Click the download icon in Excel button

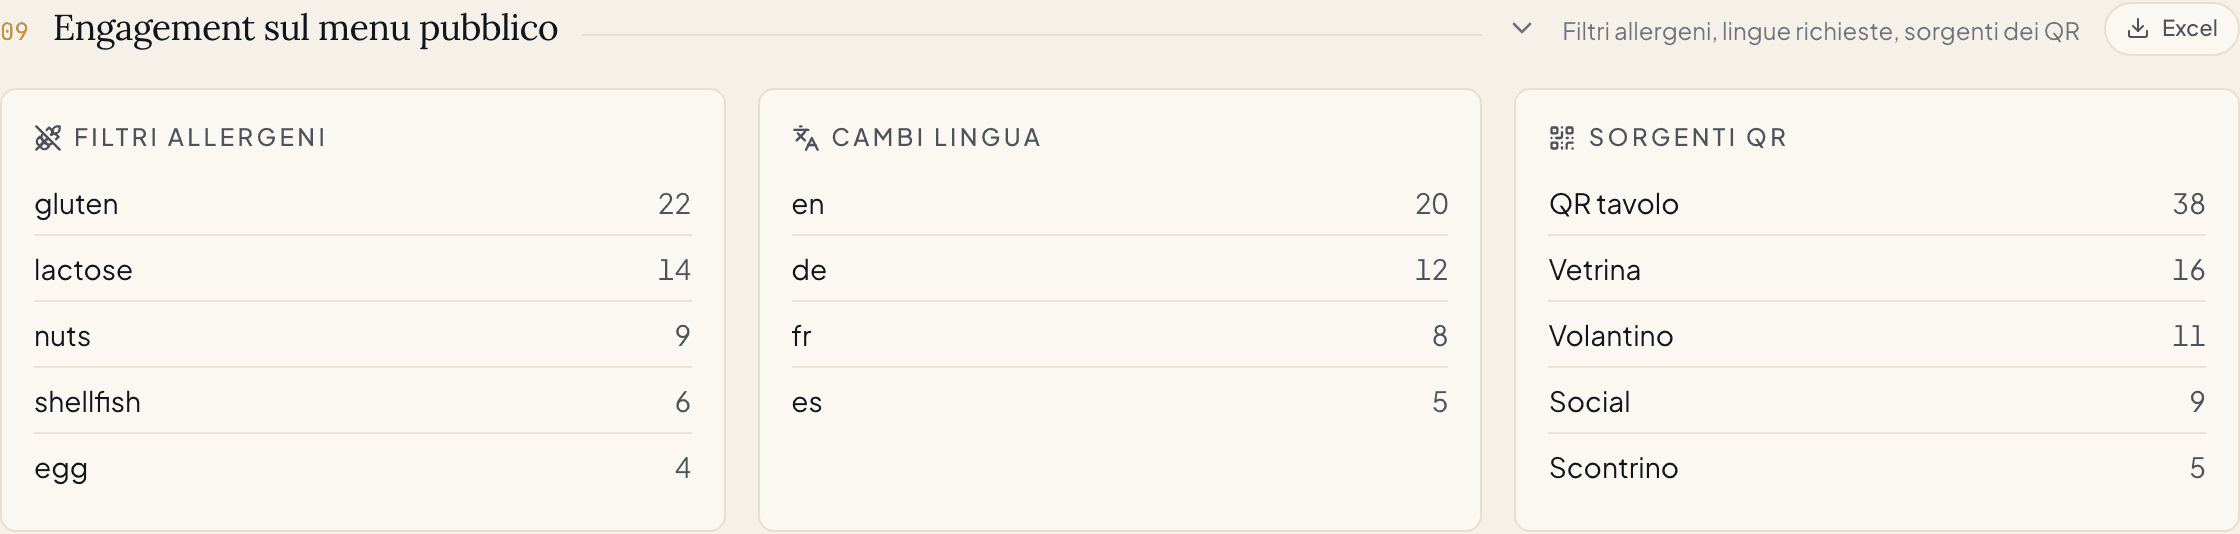click(x=2138, y=29)
